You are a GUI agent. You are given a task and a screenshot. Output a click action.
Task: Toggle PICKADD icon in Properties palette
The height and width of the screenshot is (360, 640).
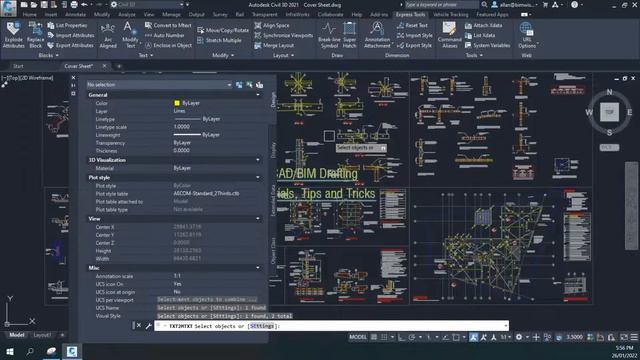(x=239, y=85)
